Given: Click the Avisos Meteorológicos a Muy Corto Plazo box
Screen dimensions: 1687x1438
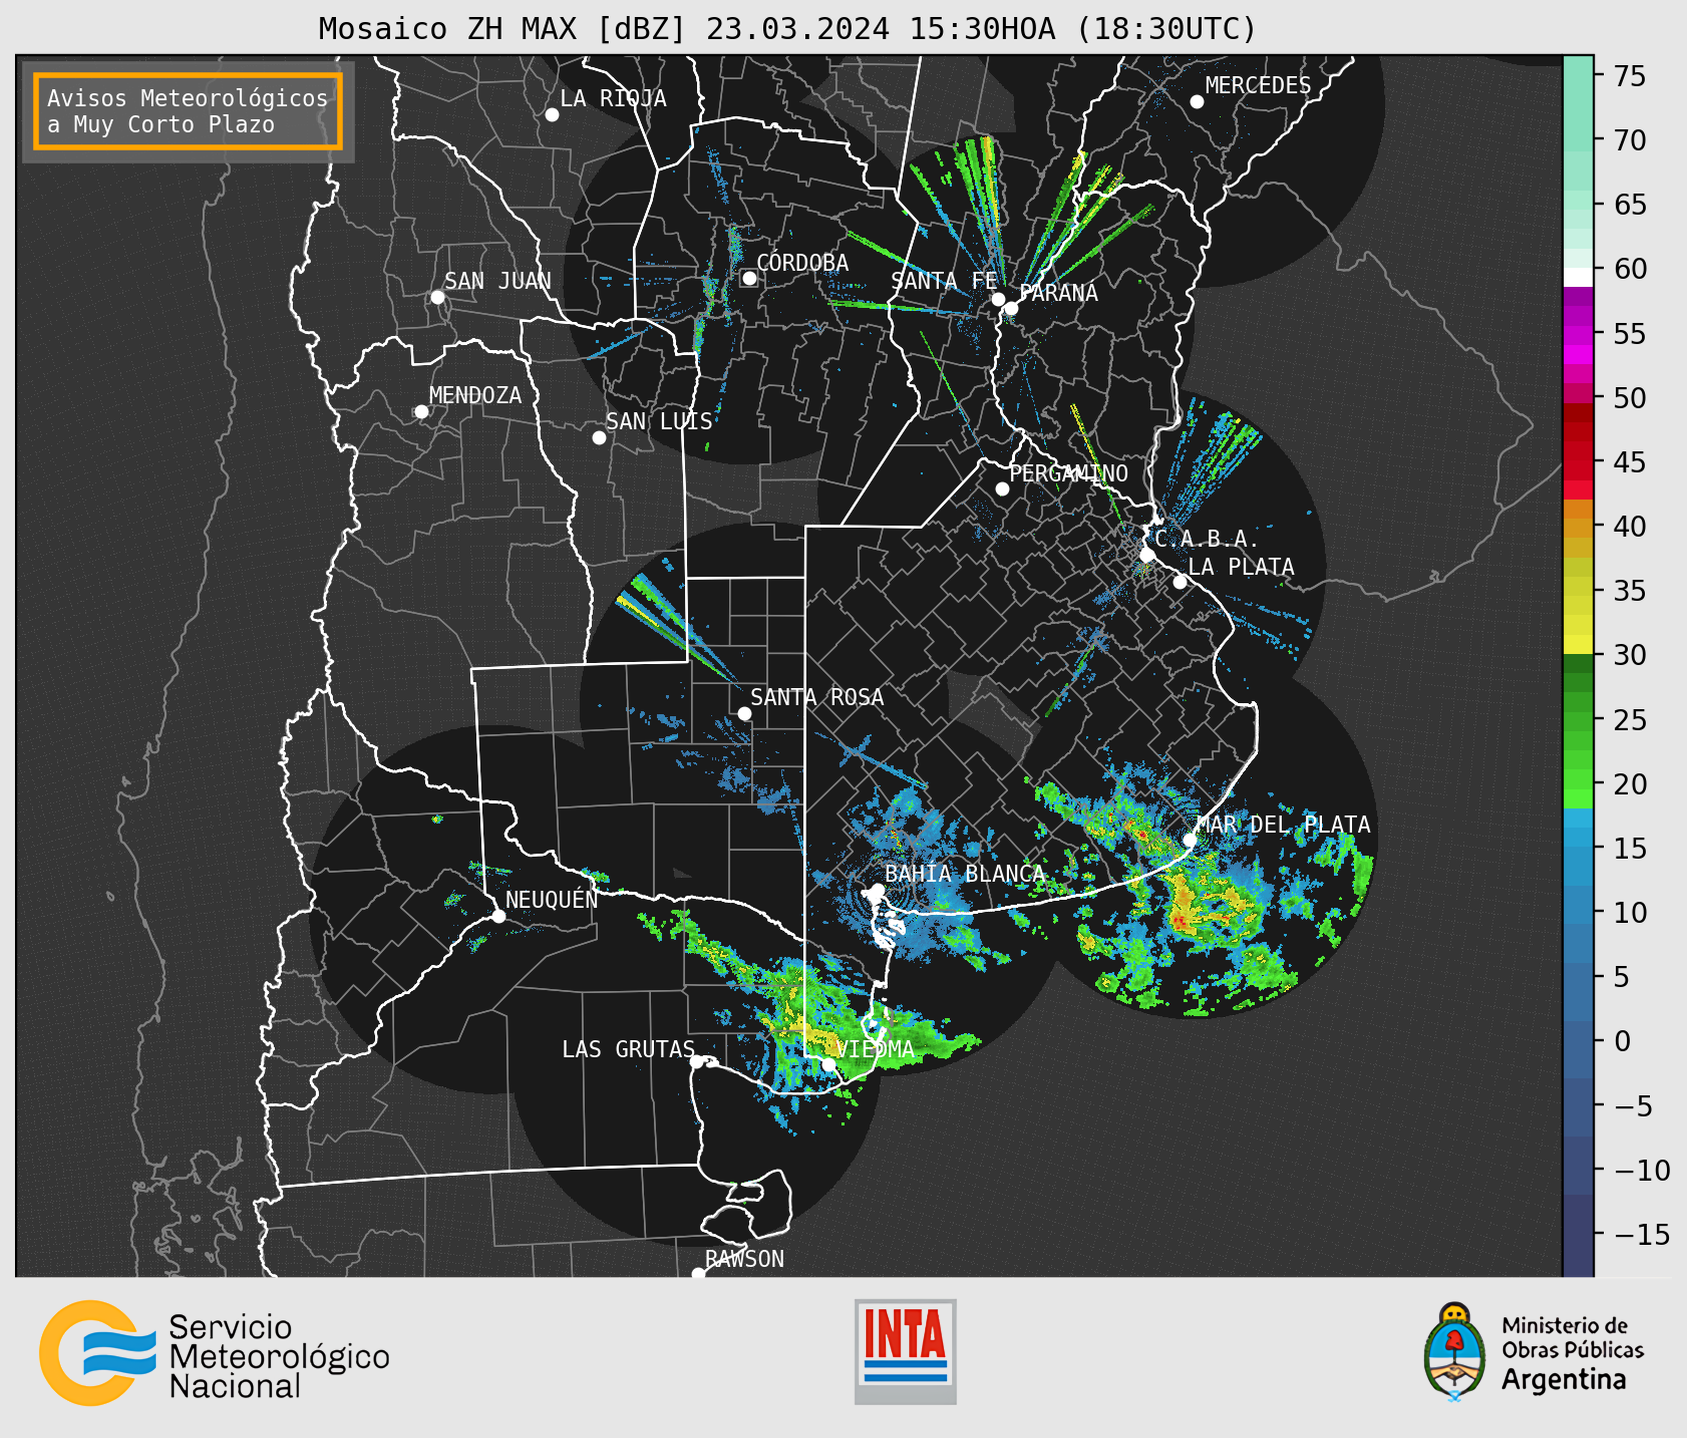Looking at the screenshot, I should click(x=188, y=111).
